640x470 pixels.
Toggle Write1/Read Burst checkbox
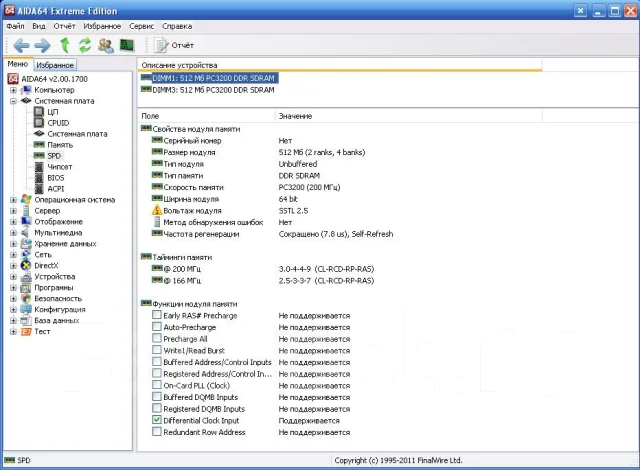click(157, 350)
